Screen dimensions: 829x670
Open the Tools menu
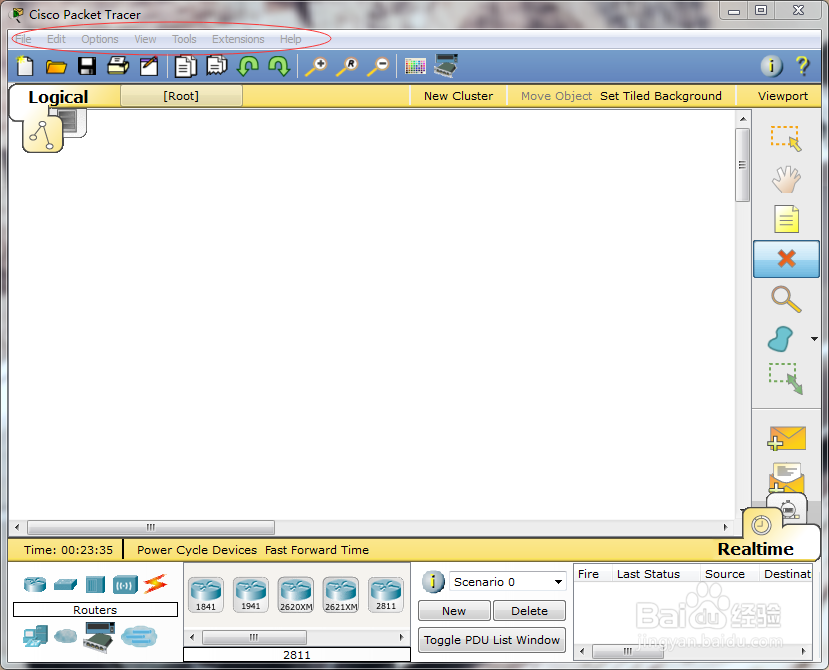pyautogui.click(x=184, y=39)
